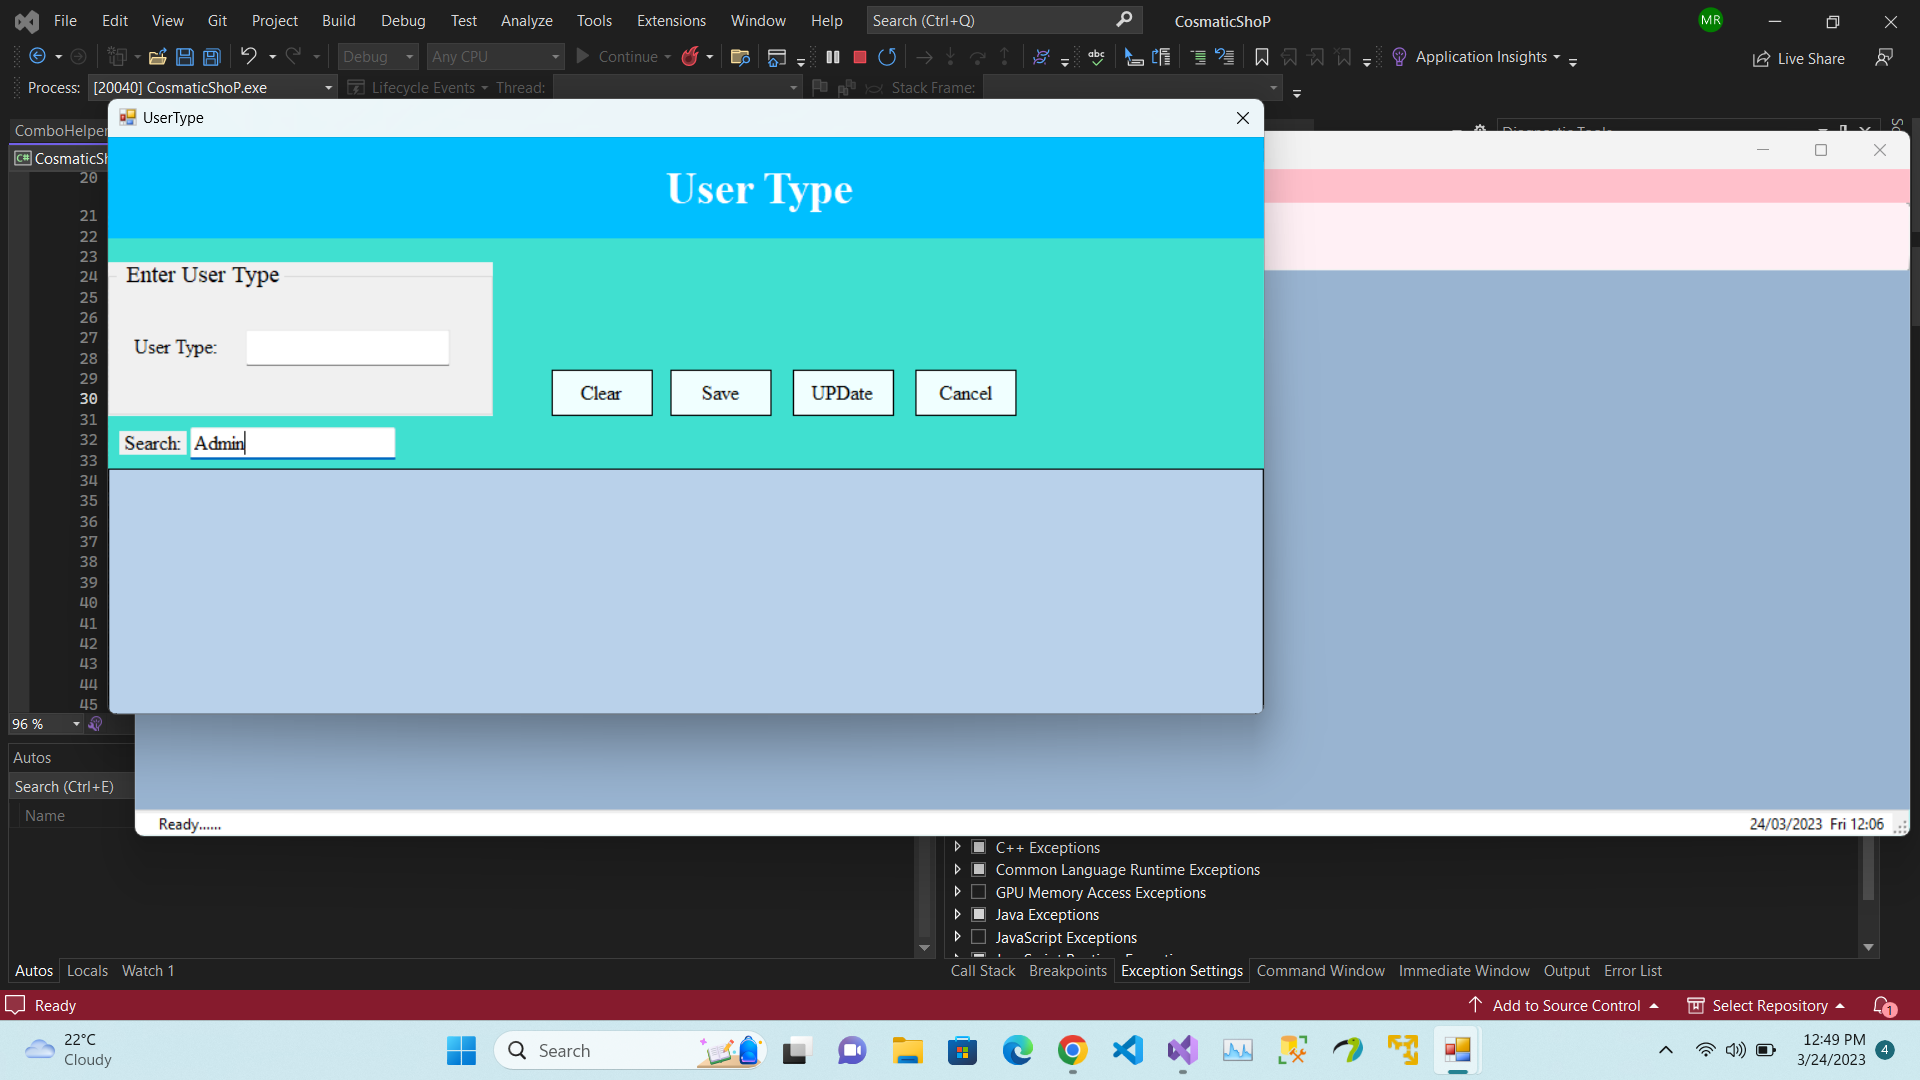The width and height of the screenshot is (1920, 1080).
Task: Click the Live Share button
Action: coord(1798,58)
